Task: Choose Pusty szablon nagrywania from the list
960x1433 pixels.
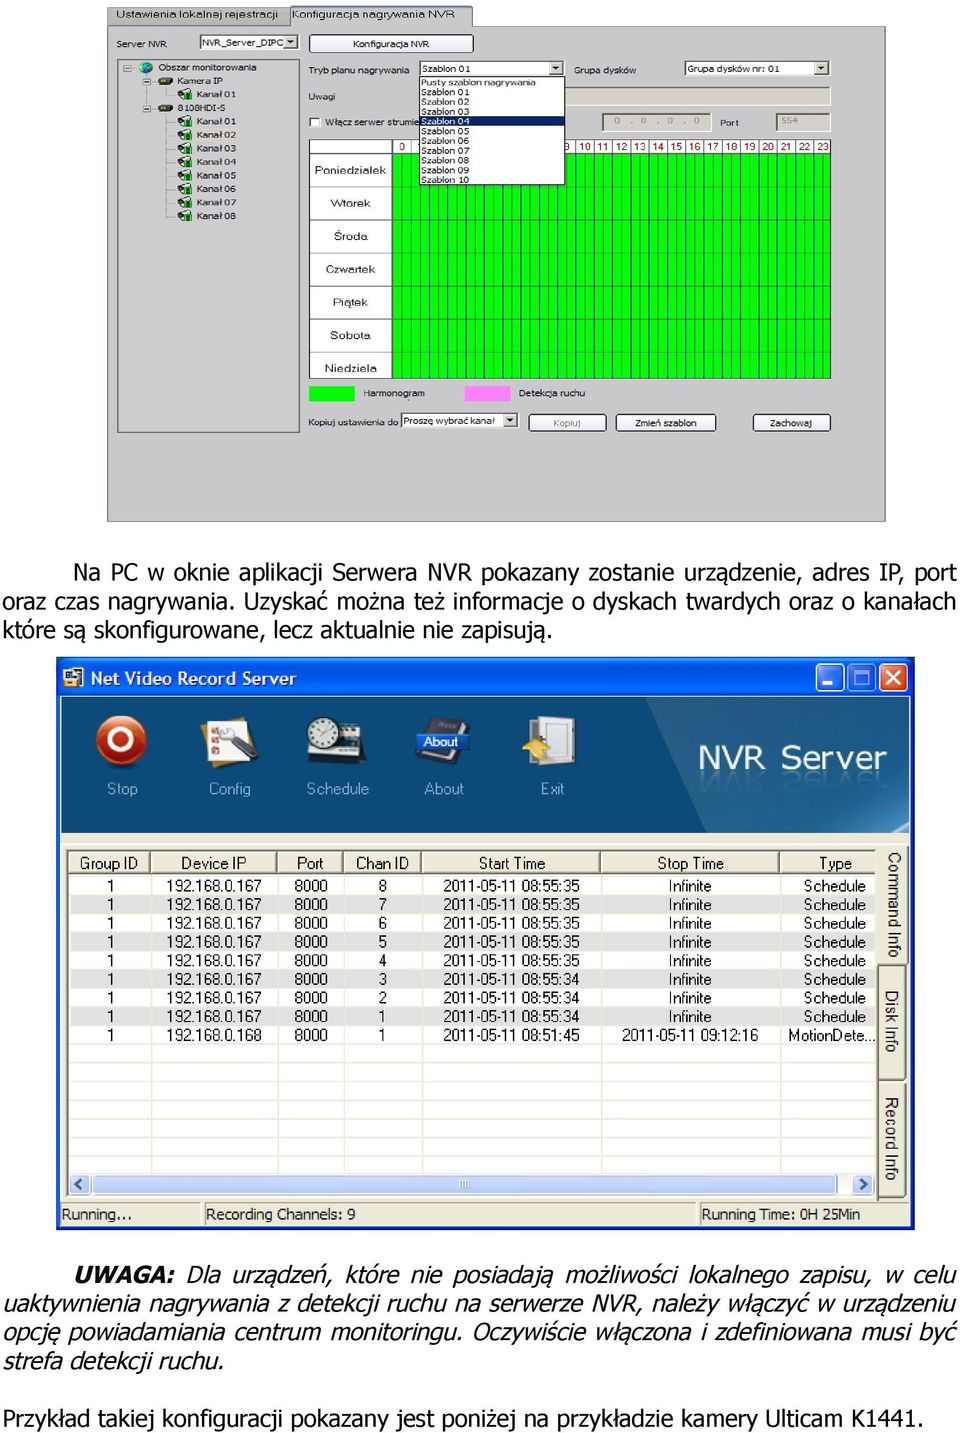Action: 492,83
